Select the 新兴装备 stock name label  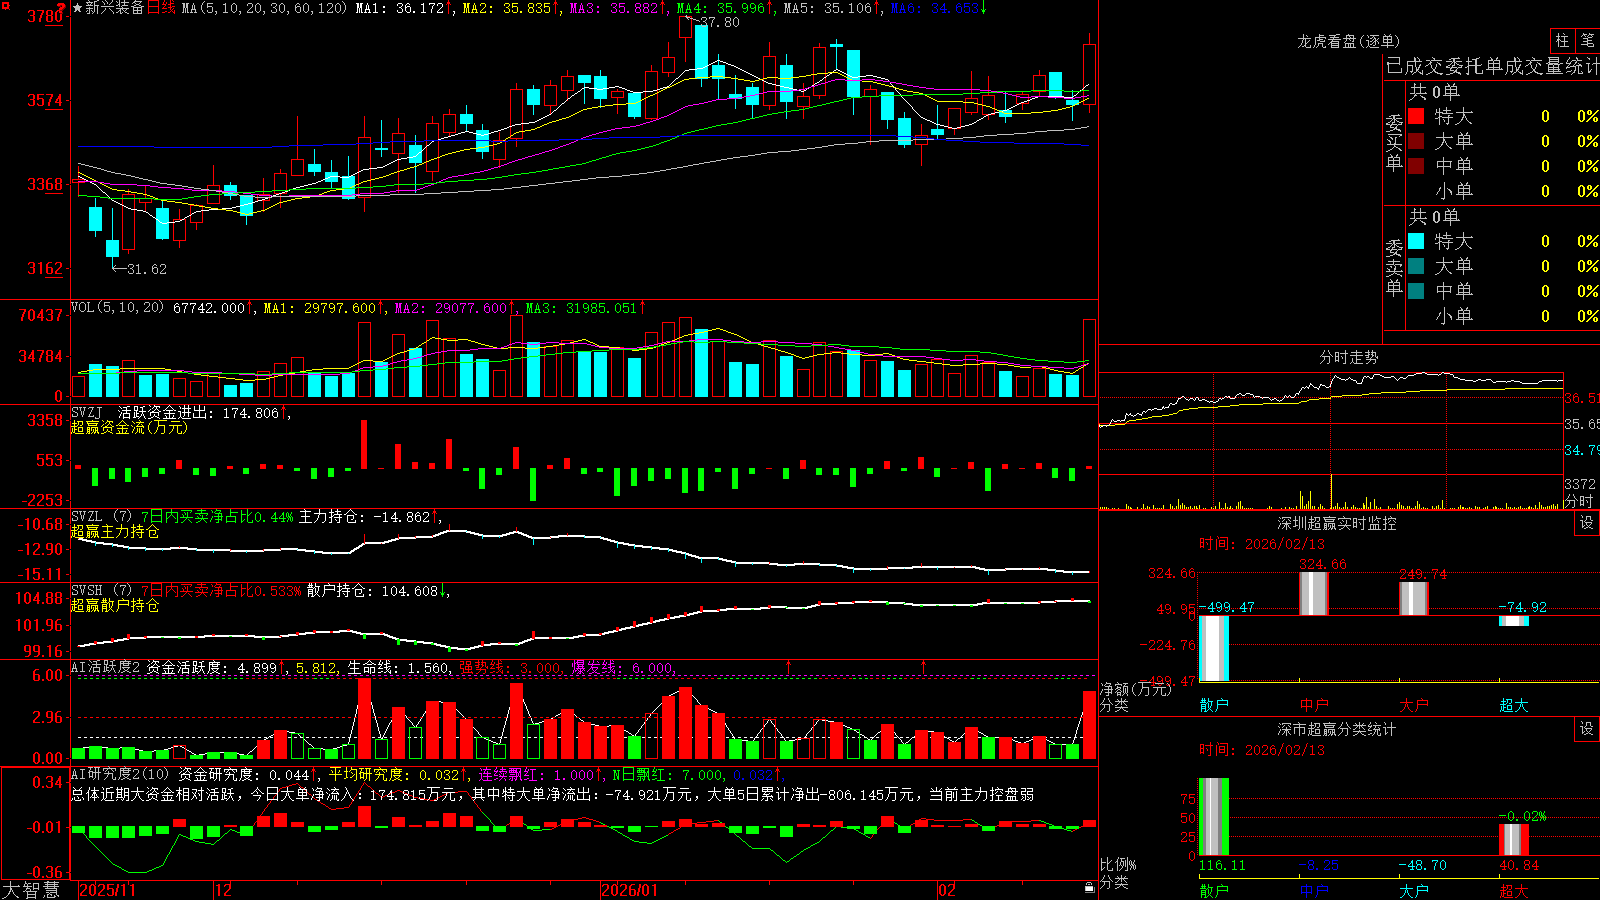click(x=115, y=8)
